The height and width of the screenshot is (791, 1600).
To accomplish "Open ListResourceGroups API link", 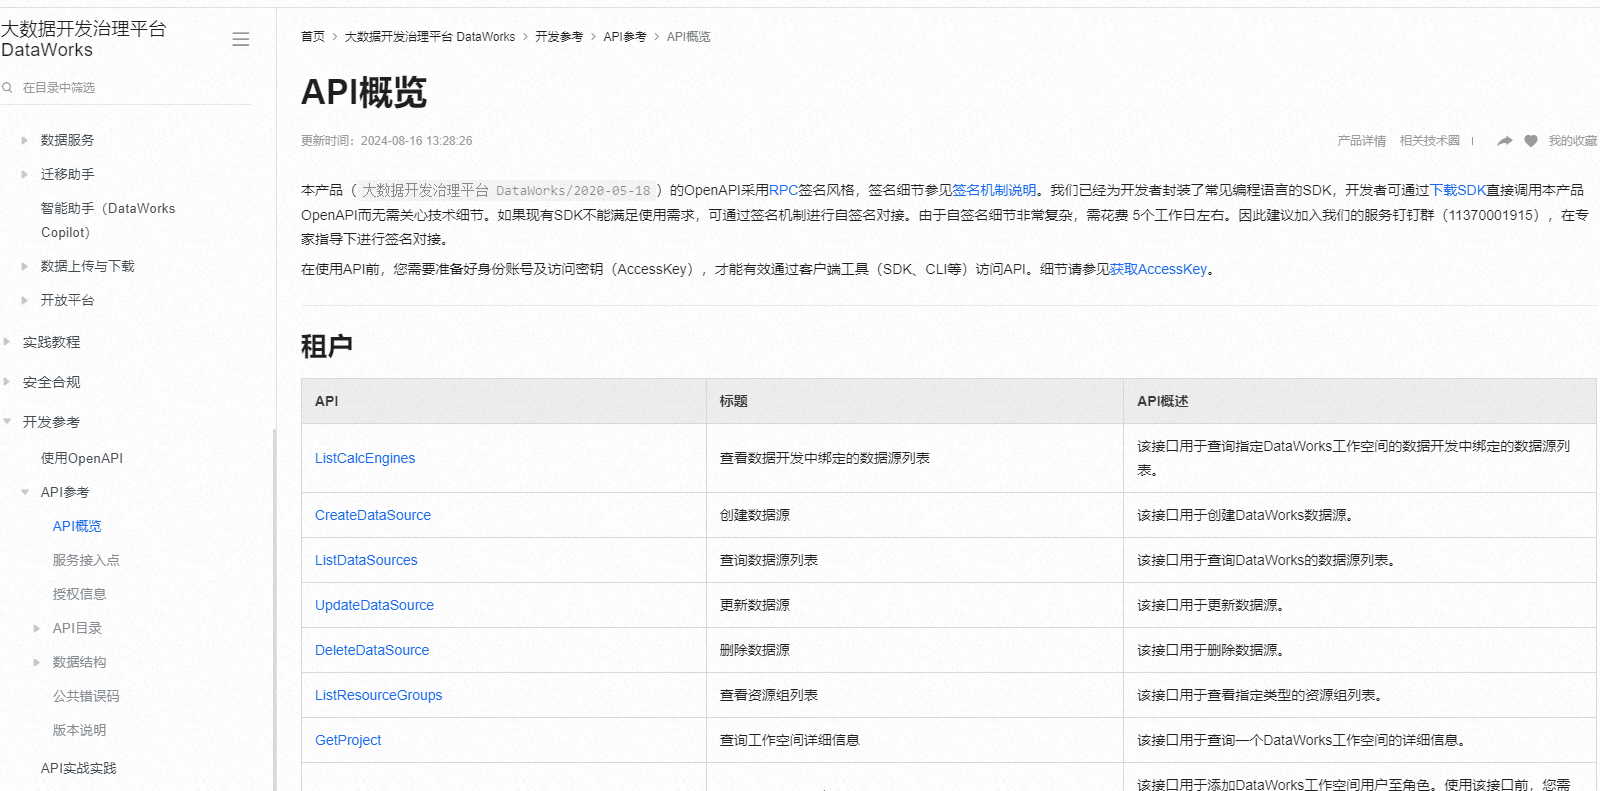I will tap(378, 695).
